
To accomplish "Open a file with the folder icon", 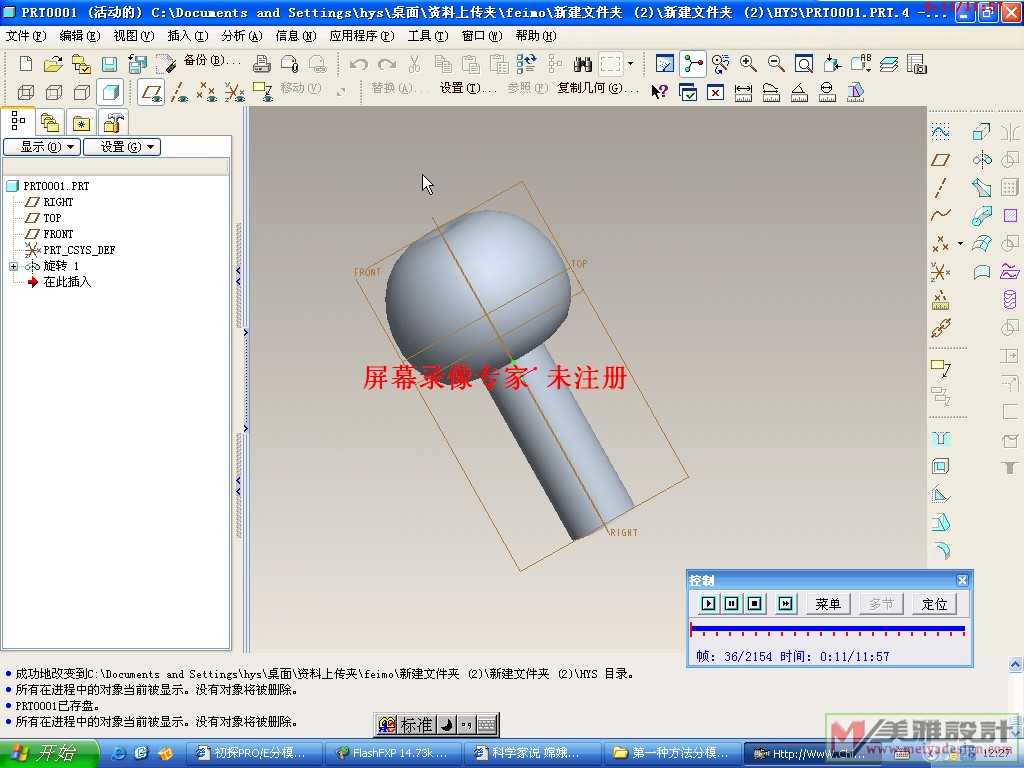I will [x=53, y=64].
